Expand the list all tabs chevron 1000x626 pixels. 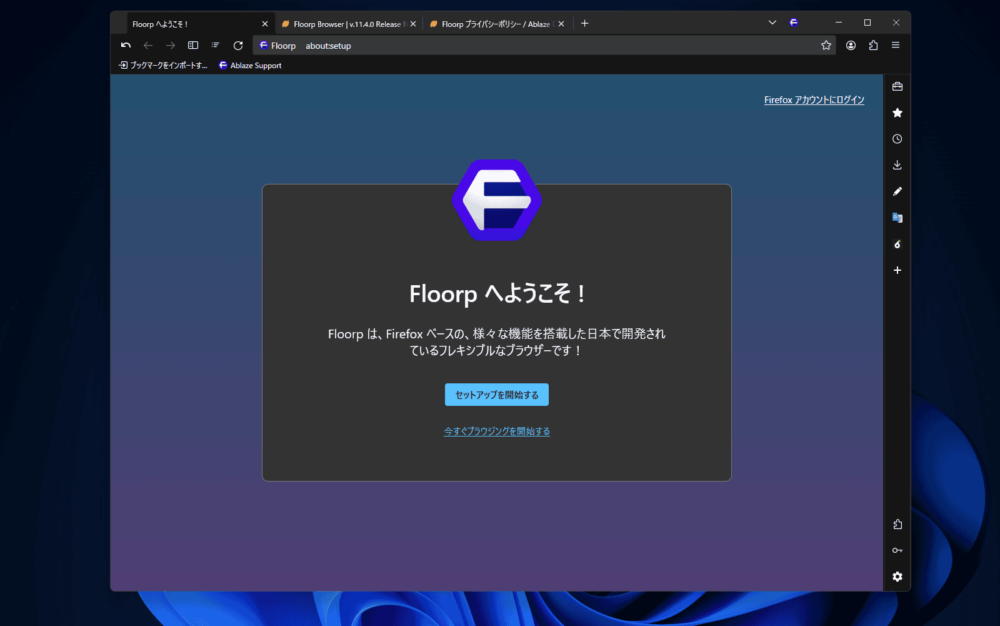(772, 22)
